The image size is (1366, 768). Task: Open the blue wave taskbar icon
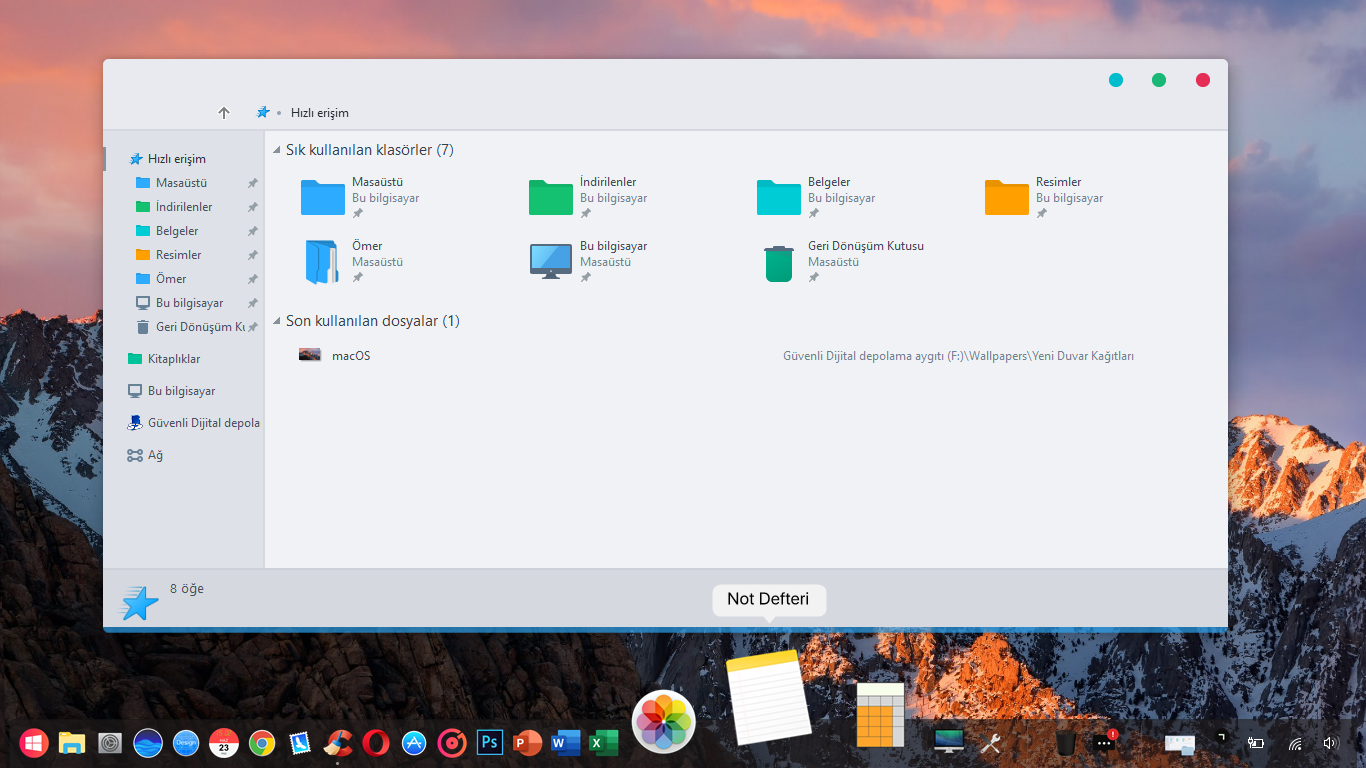coord(148,743)
